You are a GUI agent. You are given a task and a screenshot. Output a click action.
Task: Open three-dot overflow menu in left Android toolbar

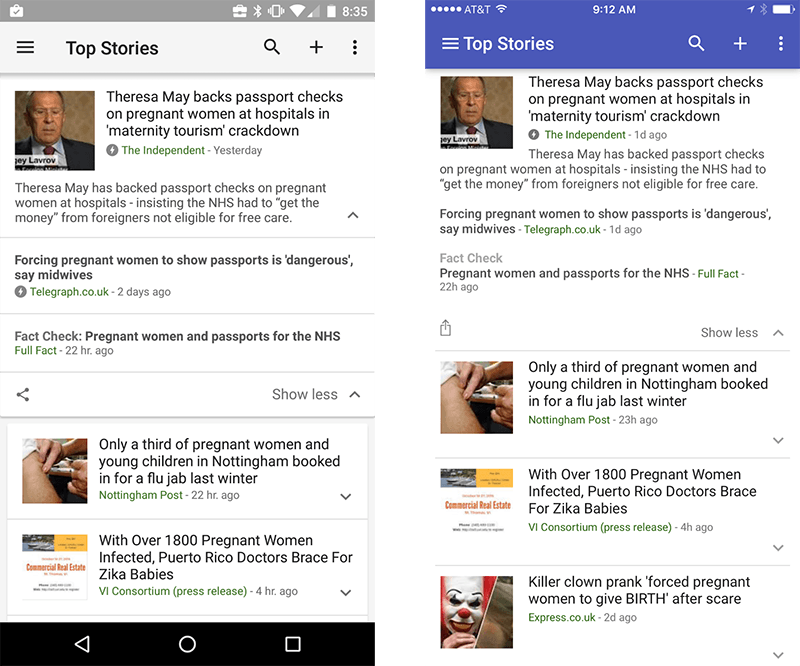click(x=354, y=47)
